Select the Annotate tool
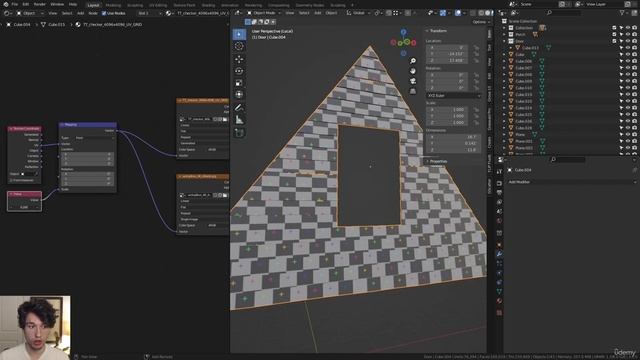Image resolution: width=640 pixels, height=360 pixels. pyautogui.click(x=239, y=108)
